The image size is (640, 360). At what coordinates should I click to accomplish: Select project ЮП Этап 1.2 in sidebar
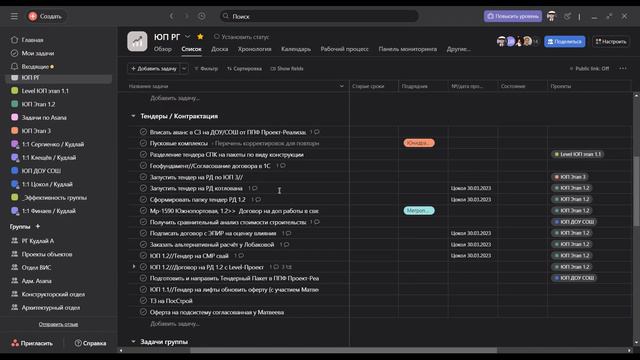pyautogui.click(x=38, y=104)
